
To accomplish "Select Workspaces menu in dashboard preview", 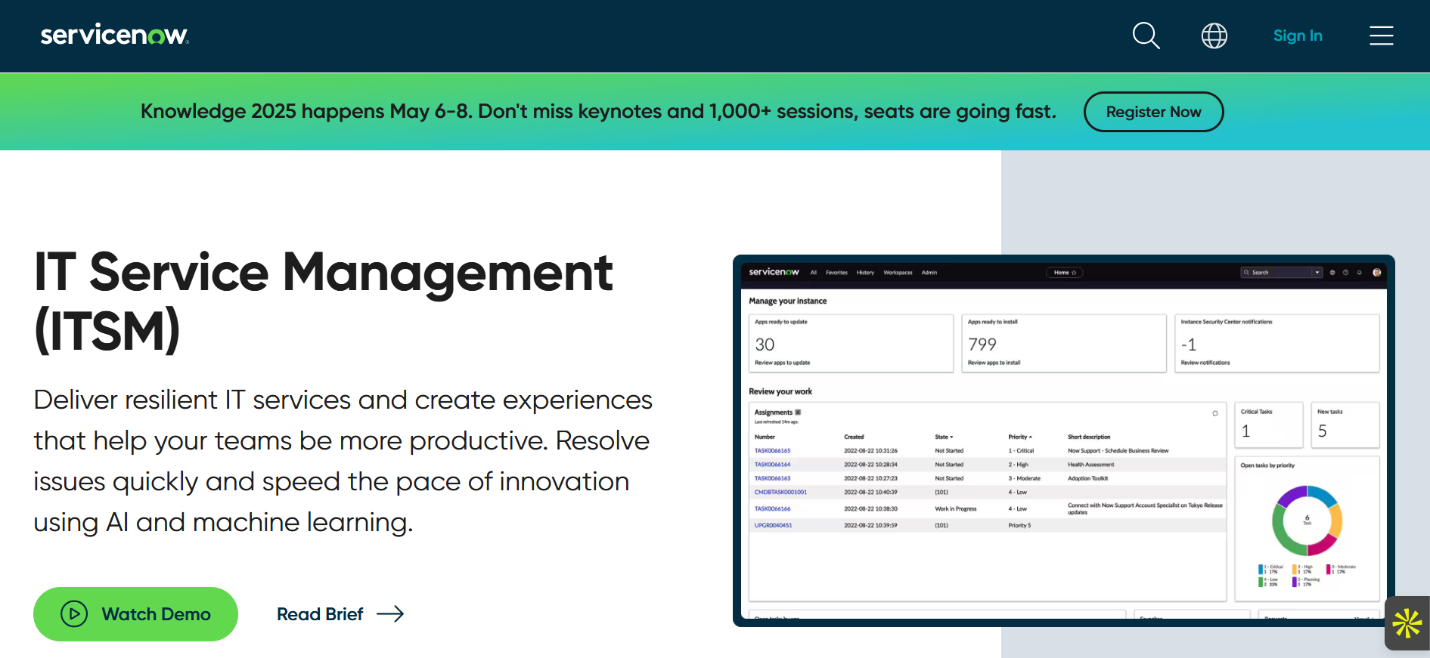I will pos(898,272).
